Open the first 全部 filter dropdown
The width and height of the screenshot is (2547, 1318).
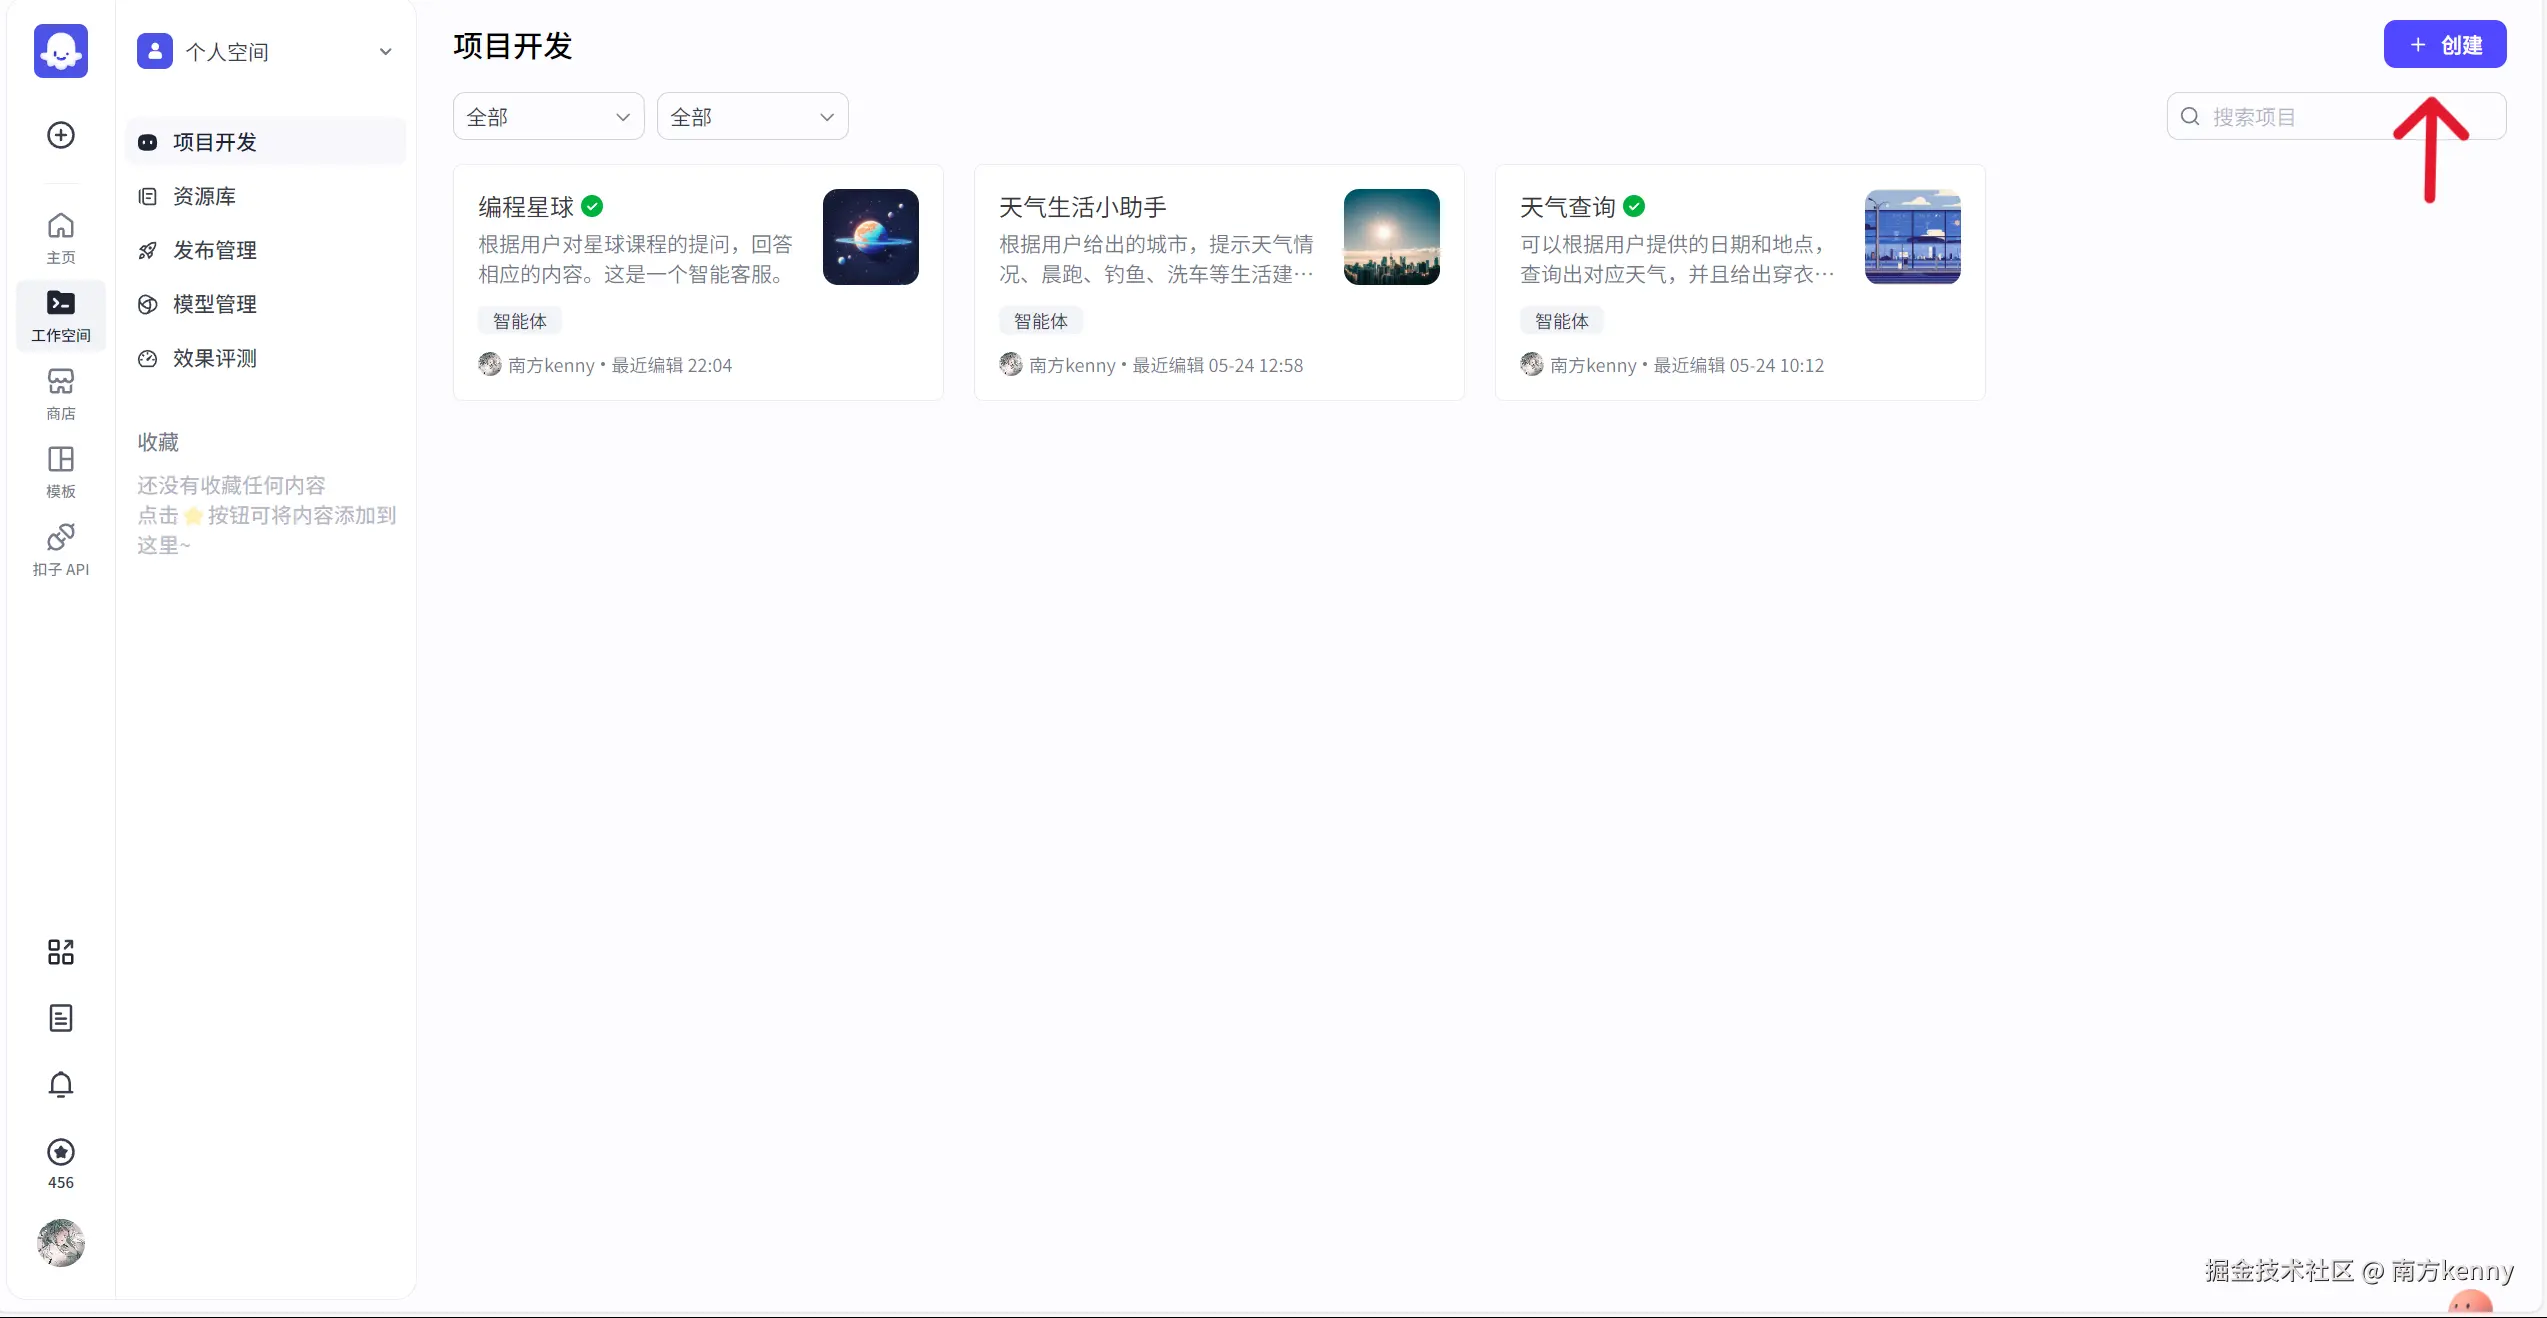pos(547,116)
